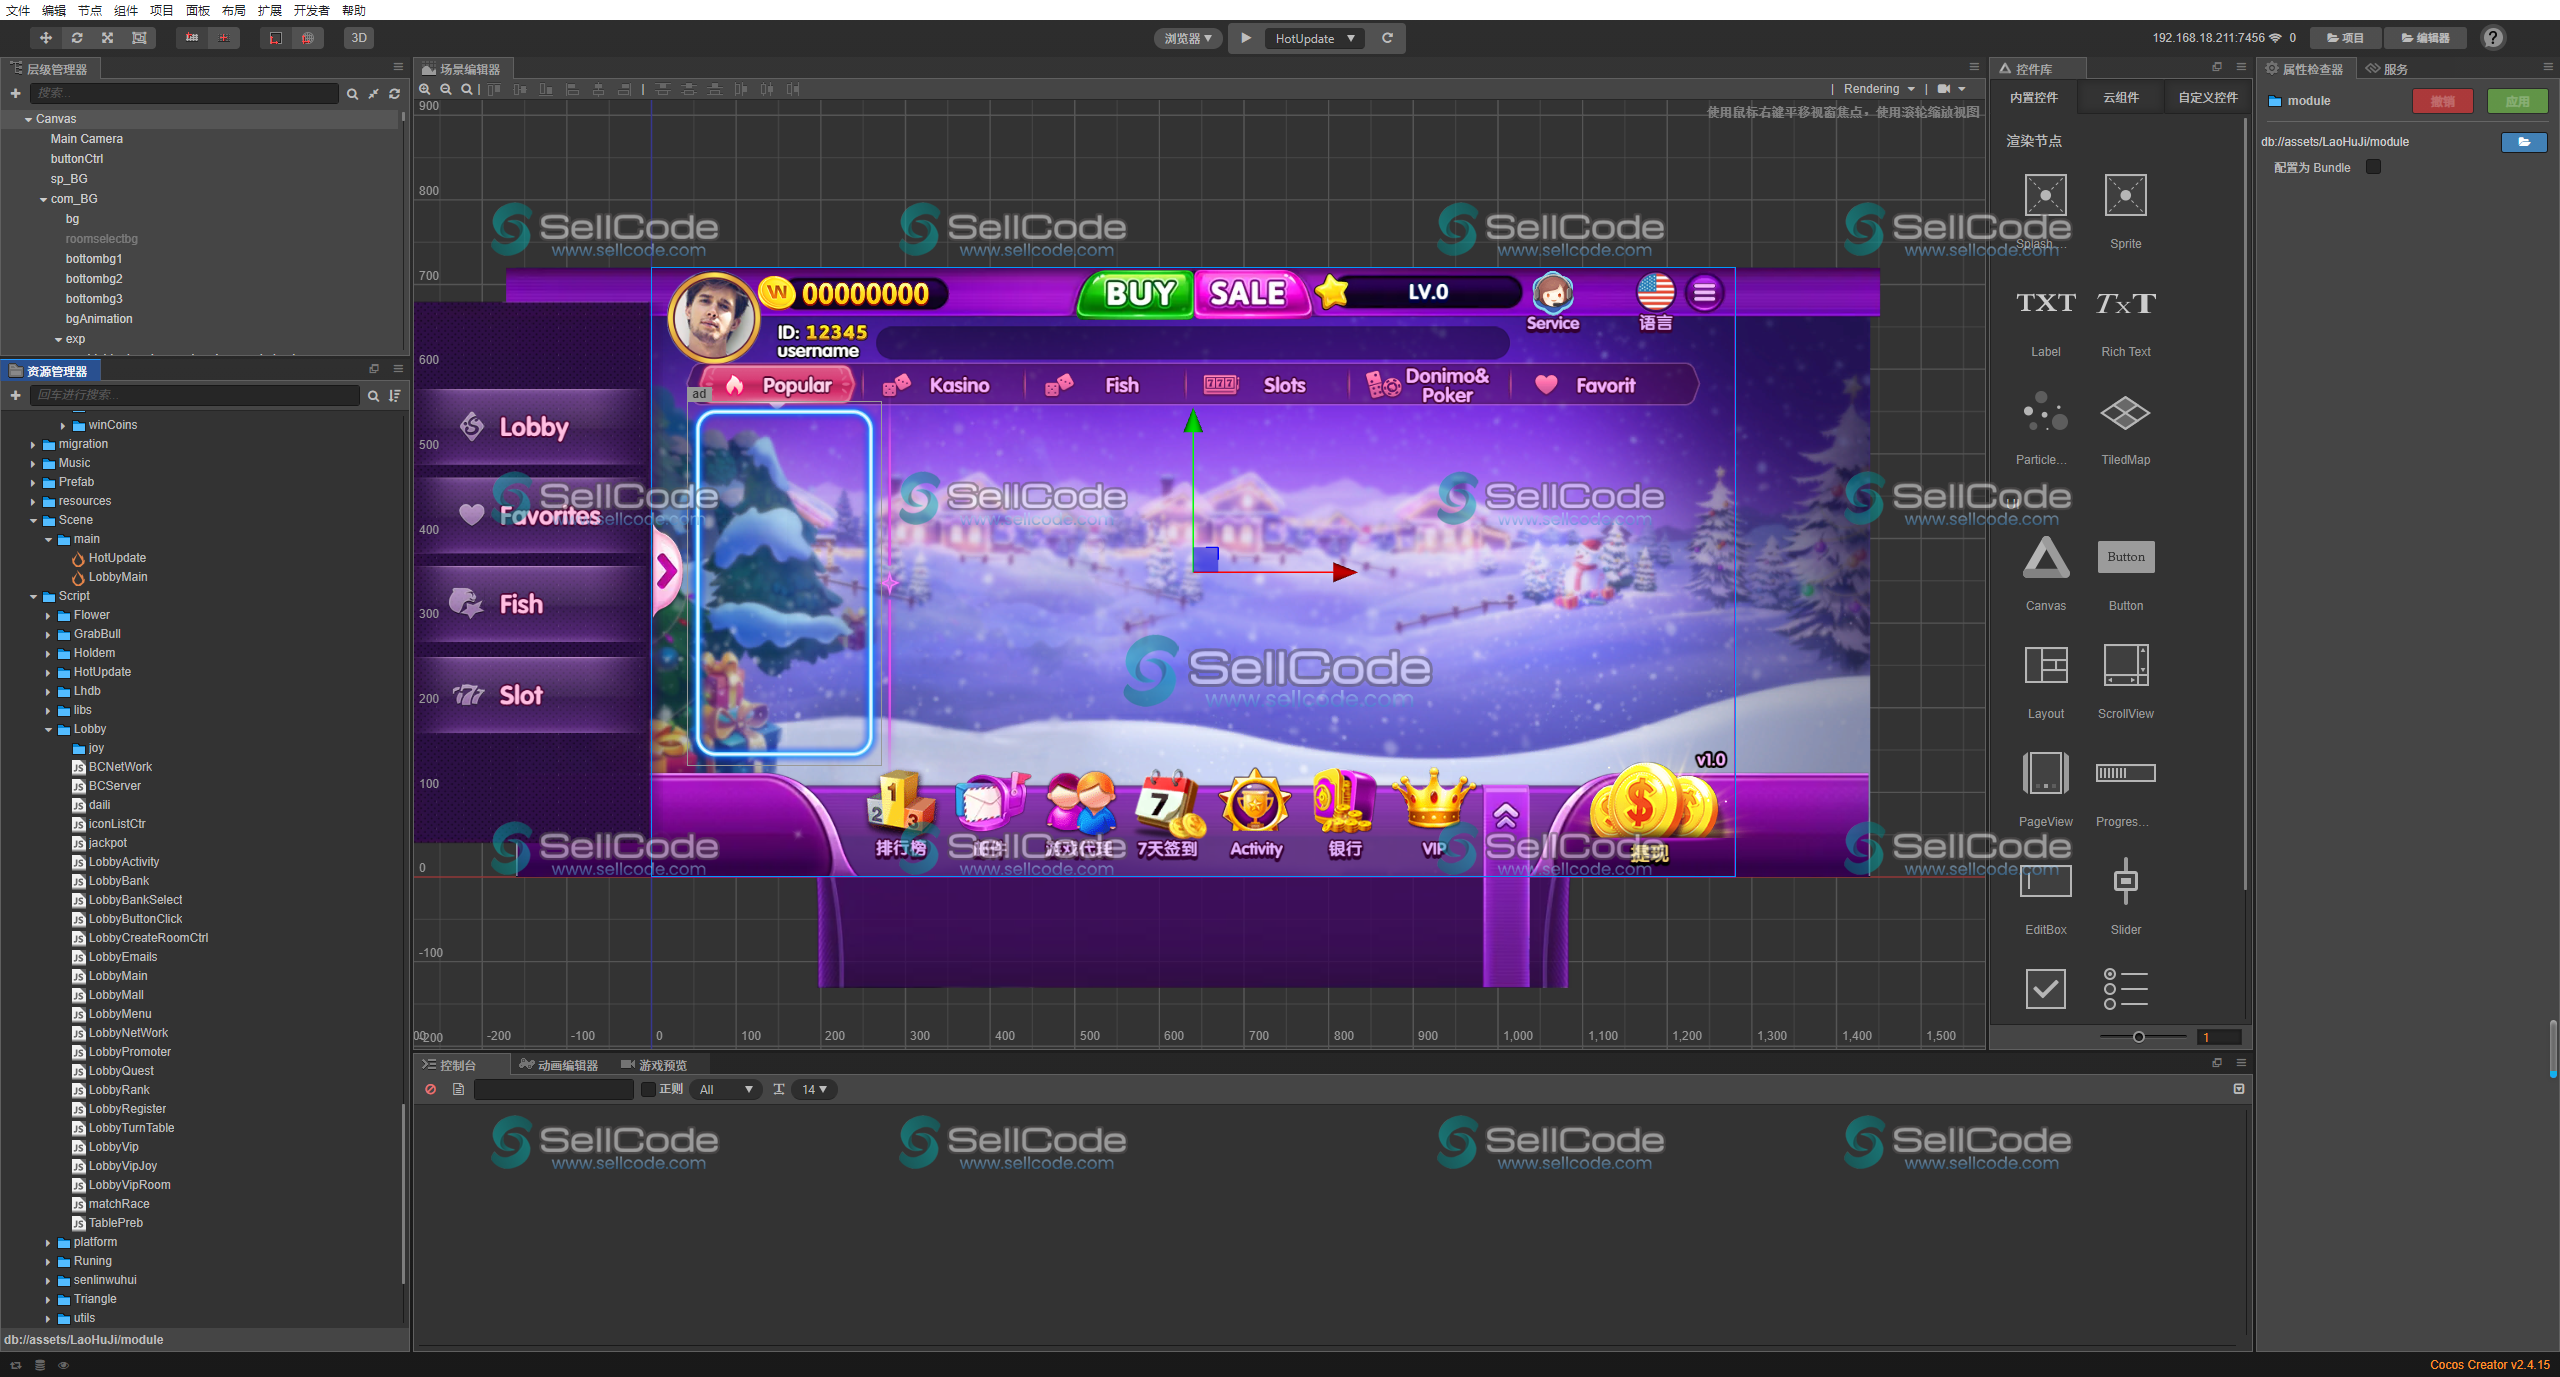Click the green 应用 apply button
The height and width of the screenshot is (1377, 2560).
coord(2517,101)
